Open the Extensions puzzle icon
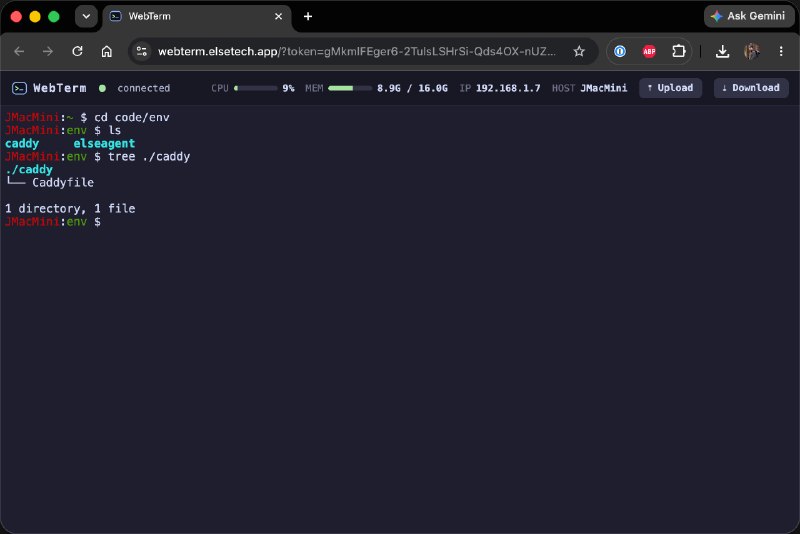 pos(679,51)
